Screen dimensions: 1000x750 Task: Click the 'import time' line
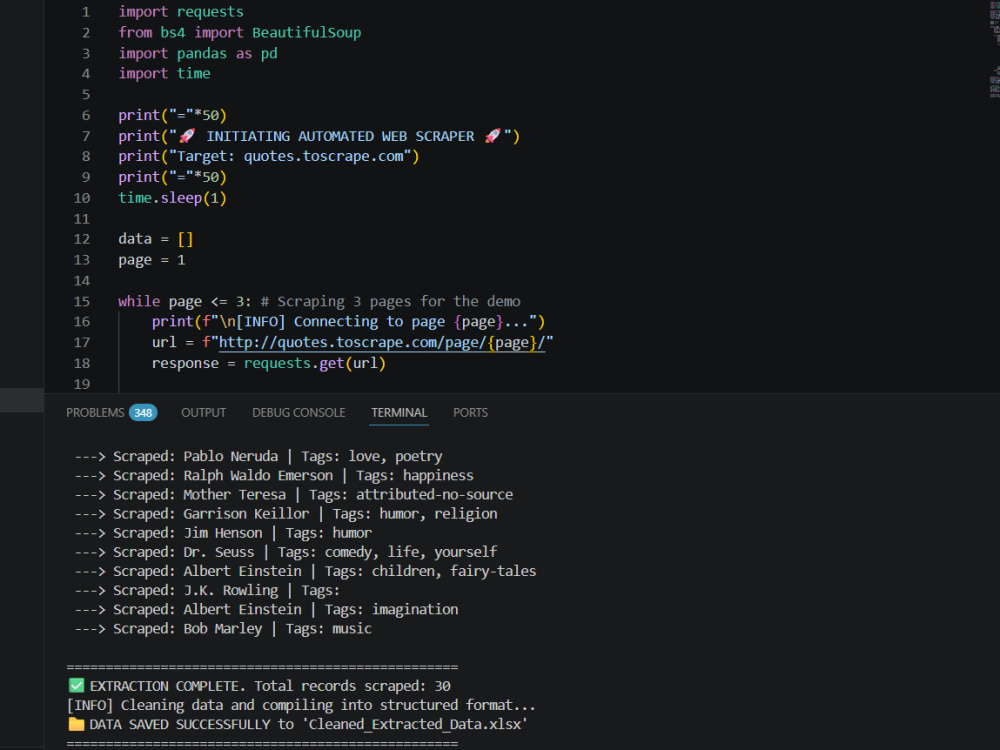tap(164, 74)
